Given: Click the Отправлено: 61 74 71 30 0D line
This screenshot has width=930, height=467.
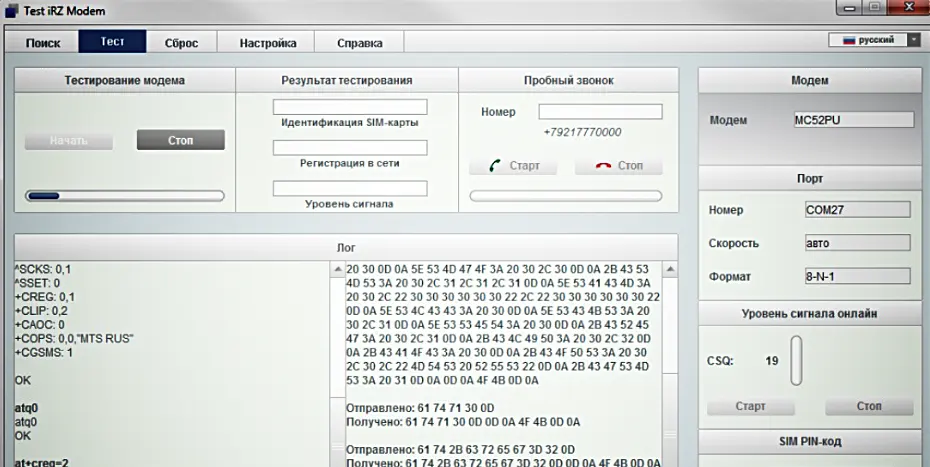Looking at the screenshot, I should pyautogui.click(x=420, y=408).
